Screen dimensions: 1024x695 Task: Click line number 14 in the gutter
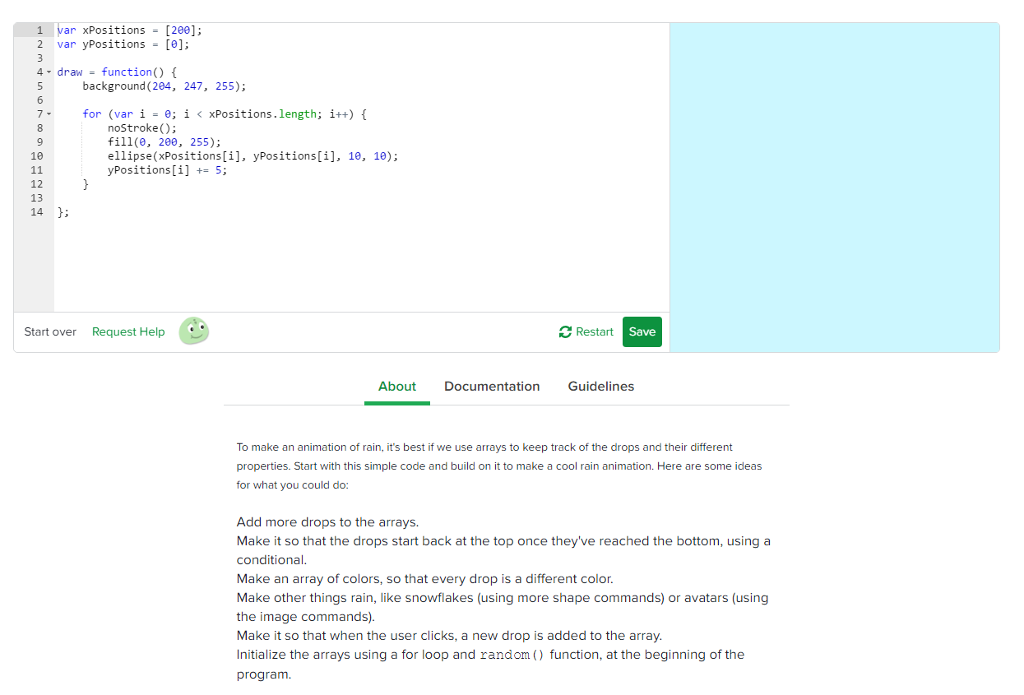[x=37, y=212]
